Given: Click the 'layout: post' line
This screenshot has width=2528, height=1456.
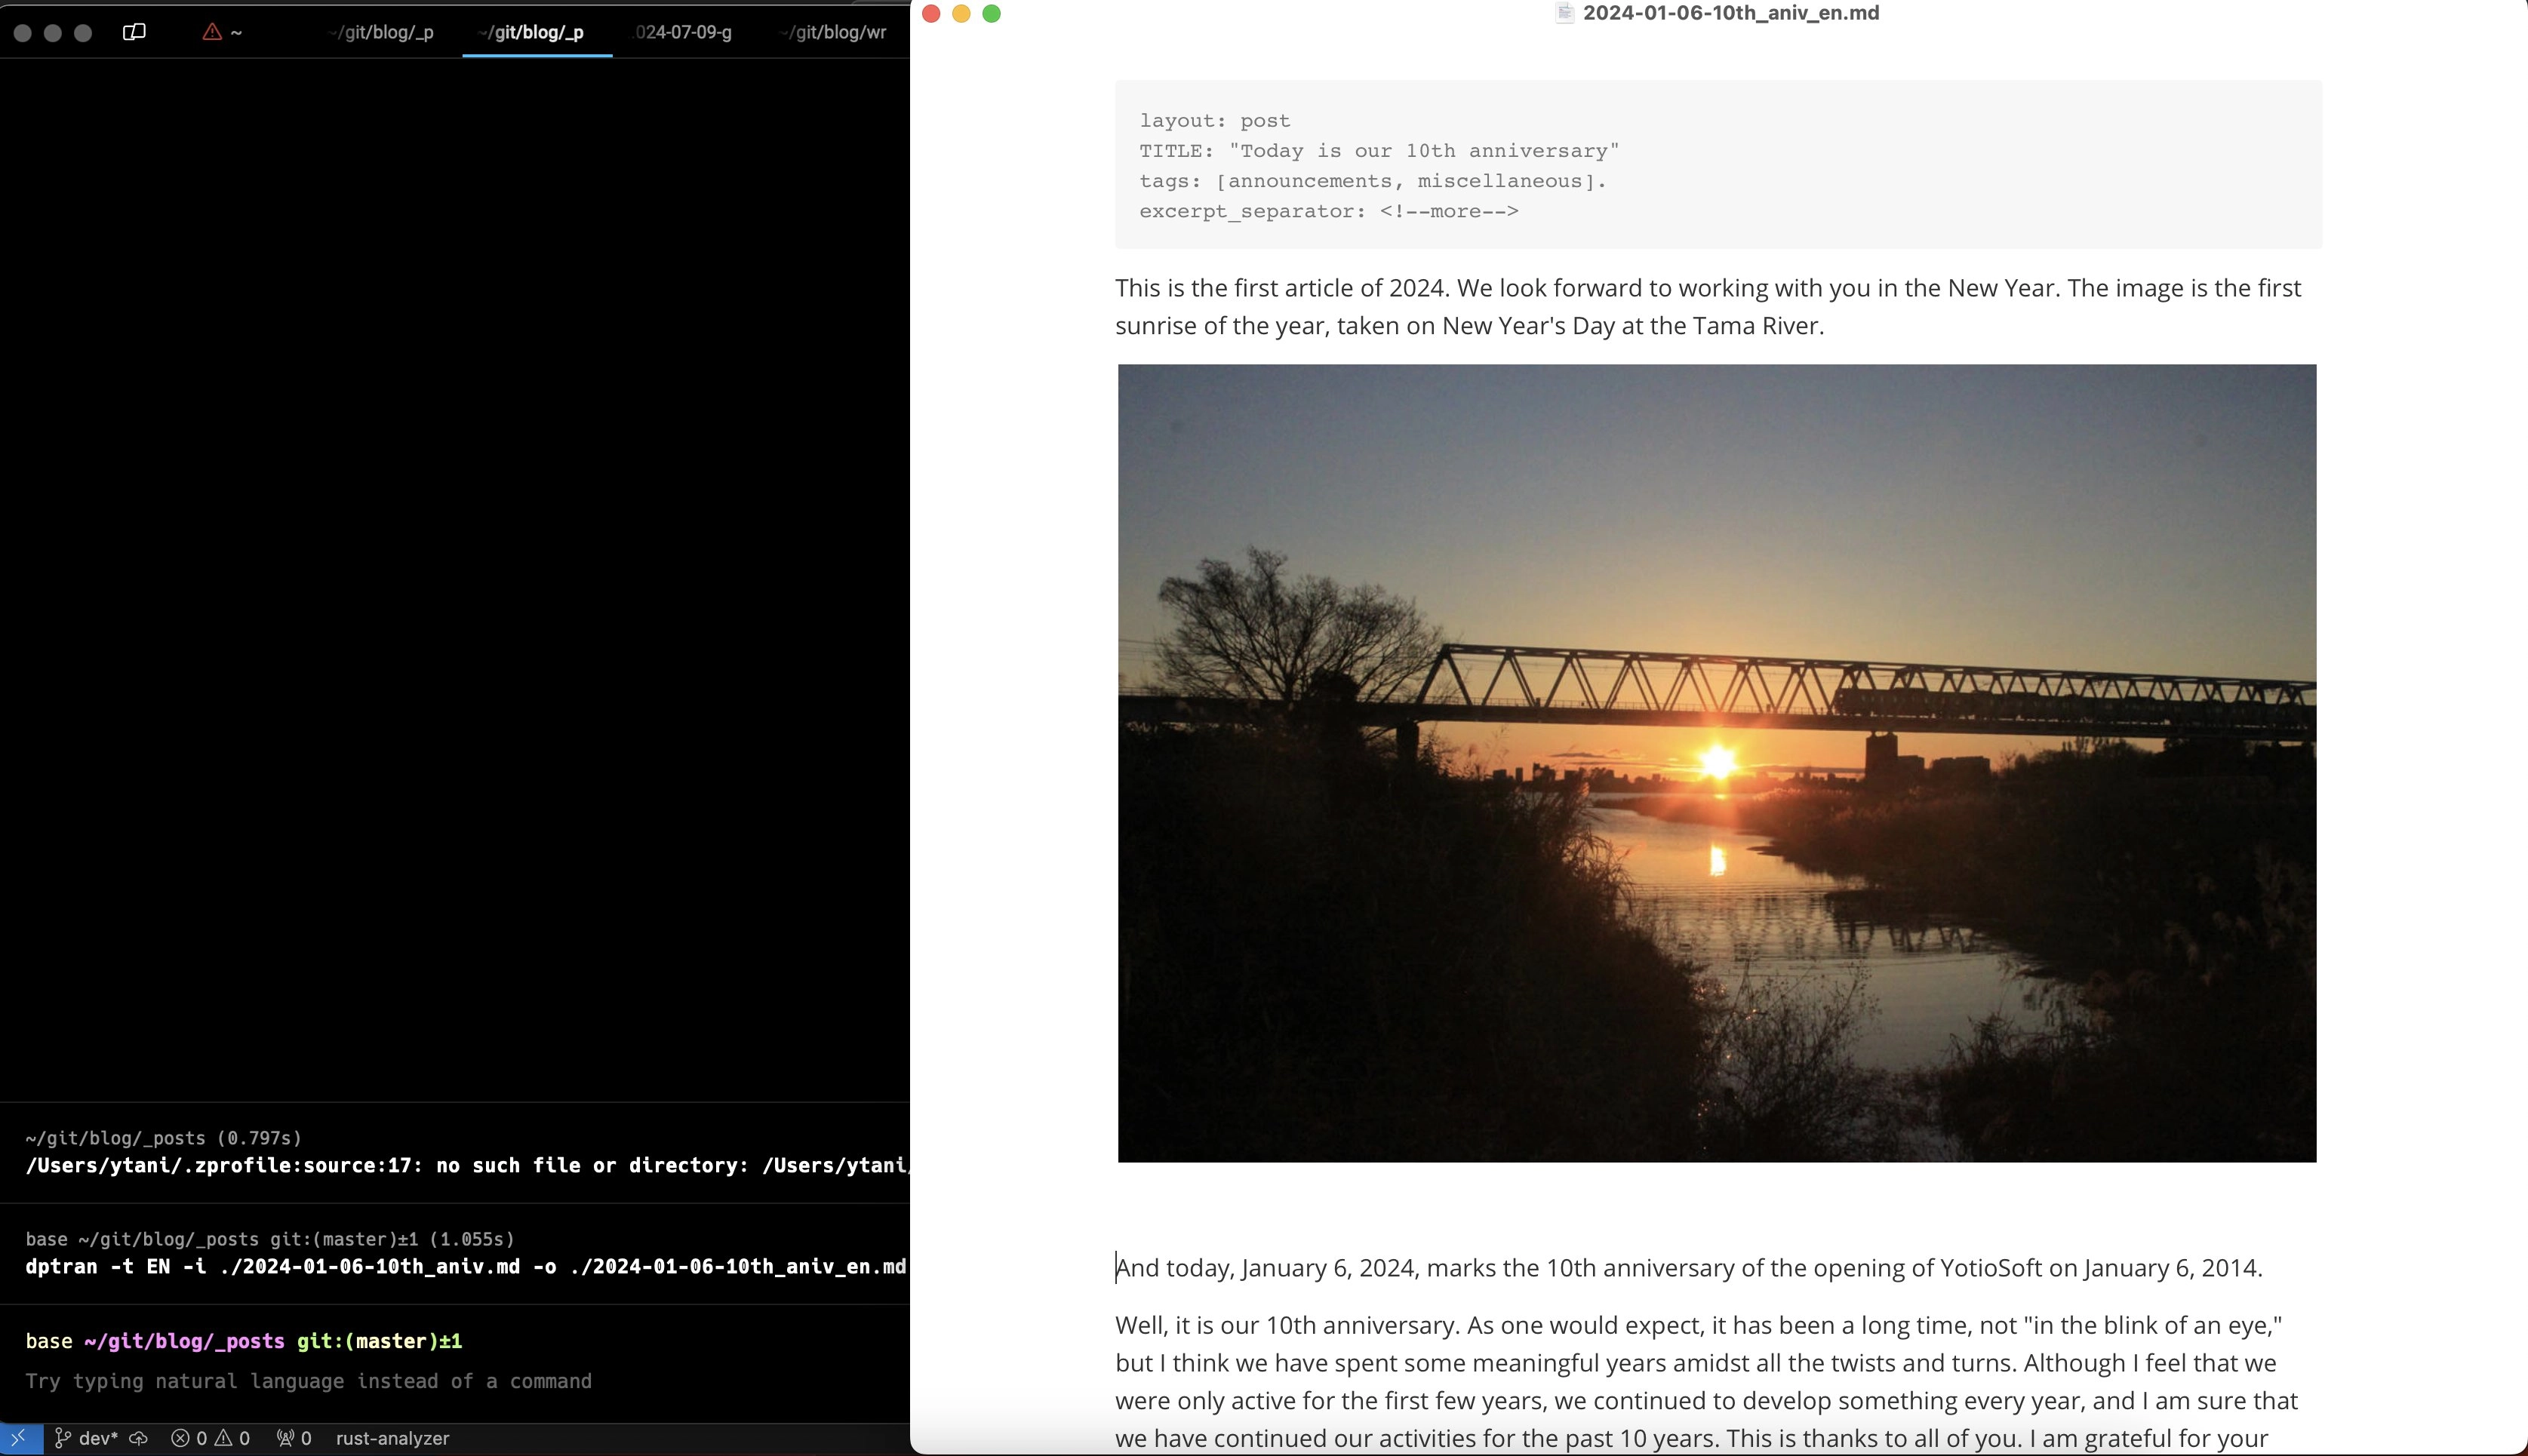Looking at the screenshot, I should (1215, 121).
